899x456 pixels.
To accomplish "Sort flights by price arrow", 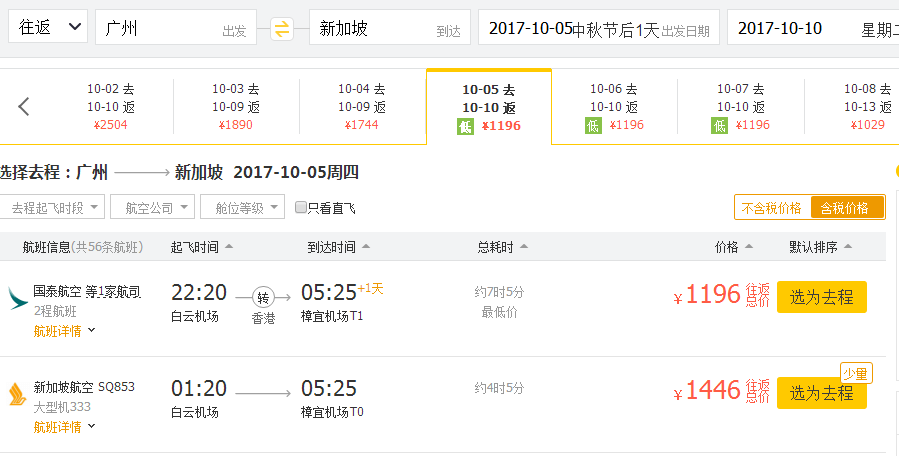I will (x=748, y=247).
